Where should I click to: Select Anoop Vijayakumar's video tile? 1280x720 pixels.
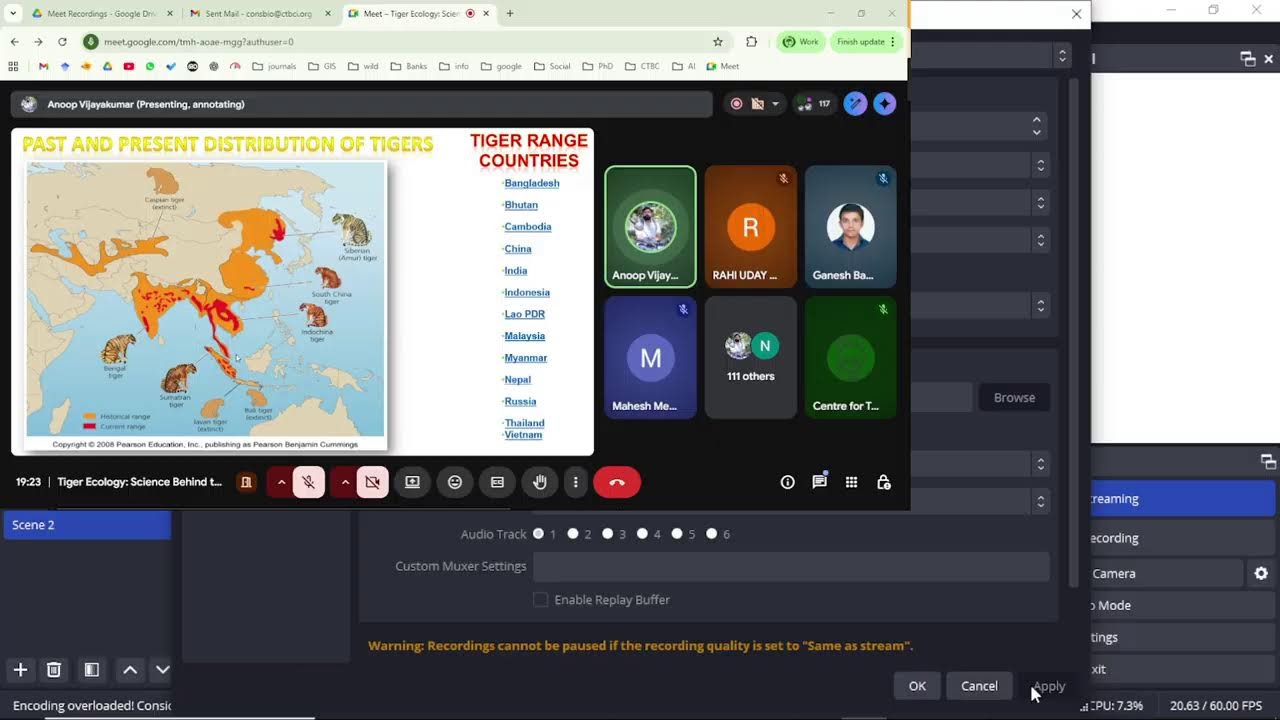(x=650, y=227)
